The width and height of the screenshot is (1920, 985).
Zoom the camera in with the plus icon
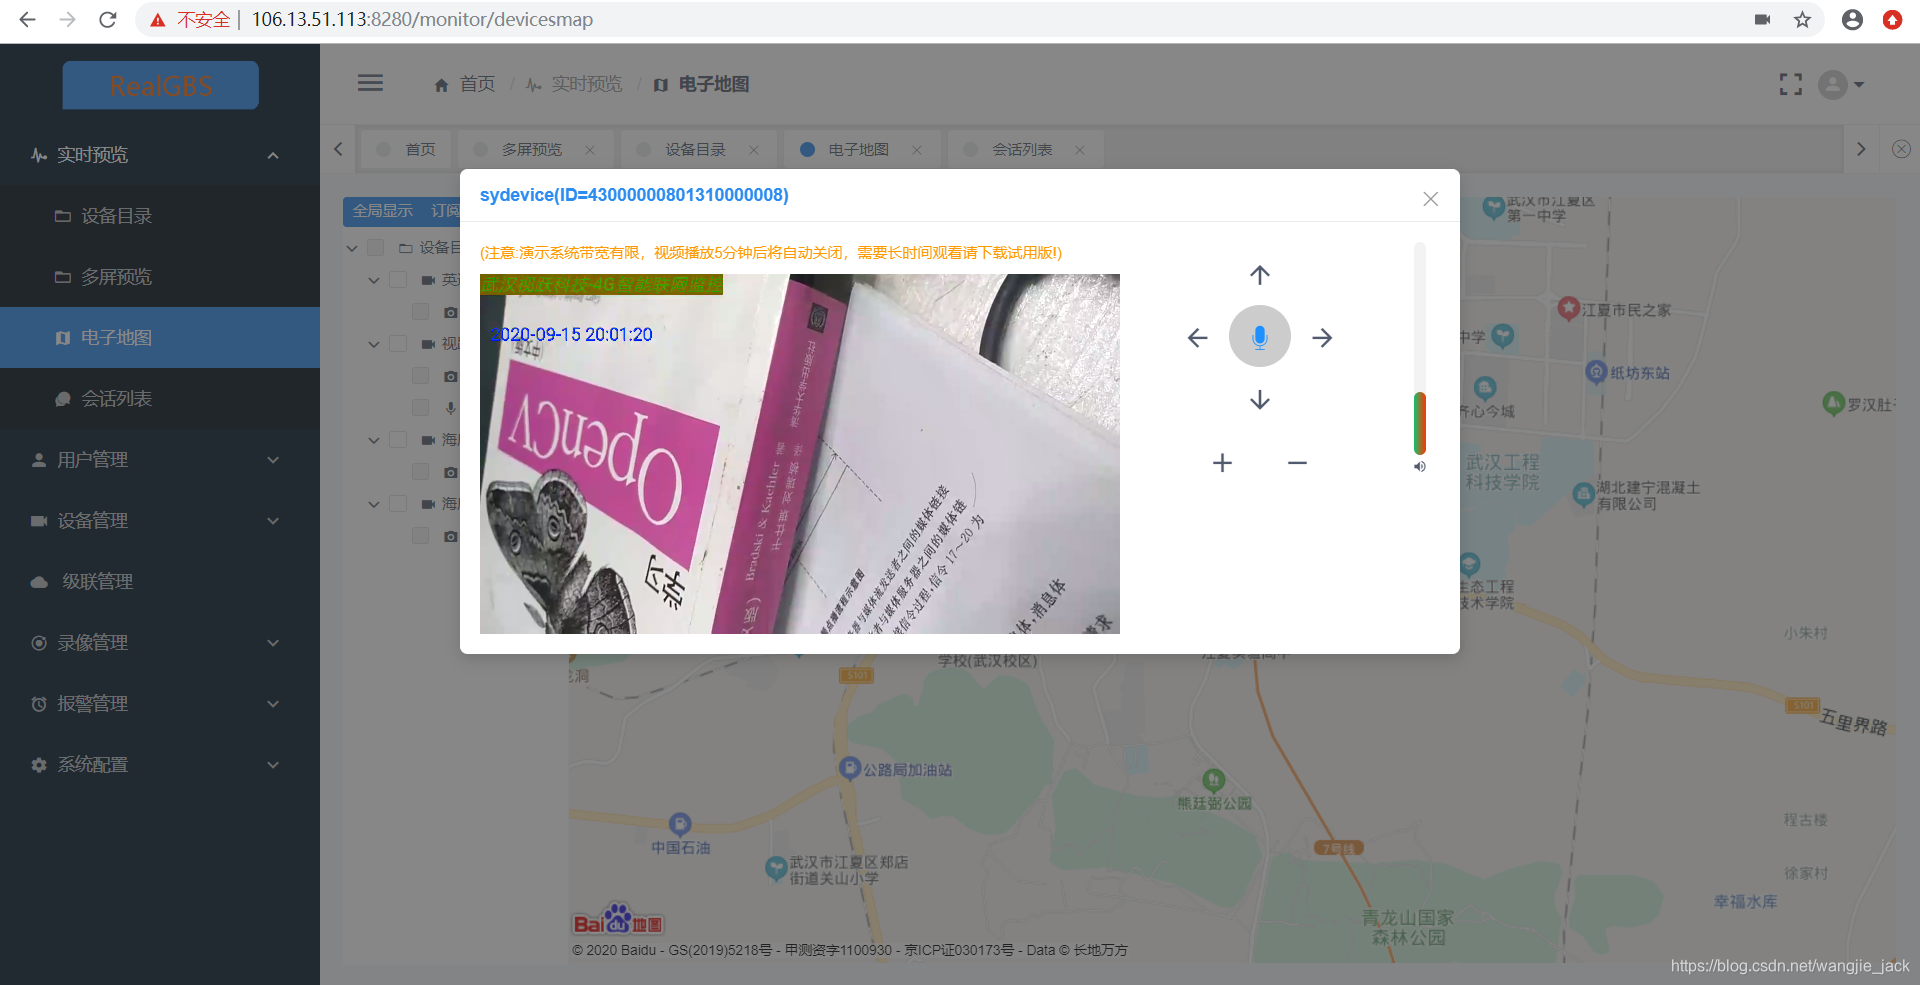click(1222, 463)
